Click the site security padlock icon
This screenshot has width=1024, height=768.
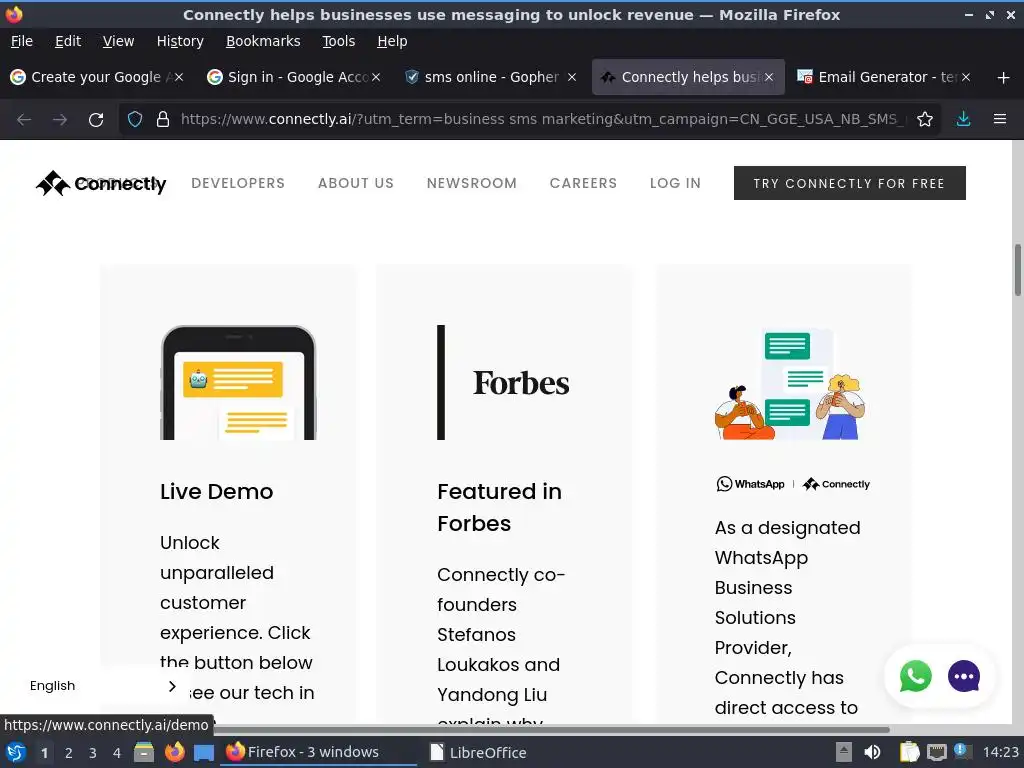[163, 120]
